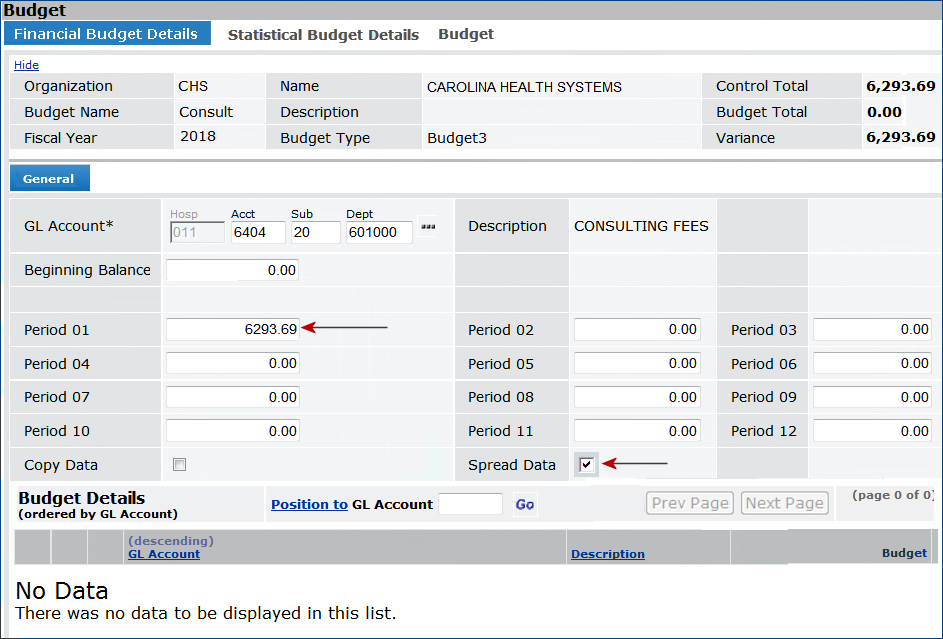Image resolution: width=943 pixels, height=639 pixels.
Task: Click the Prev Page button
Action: (x=690, y=503)
